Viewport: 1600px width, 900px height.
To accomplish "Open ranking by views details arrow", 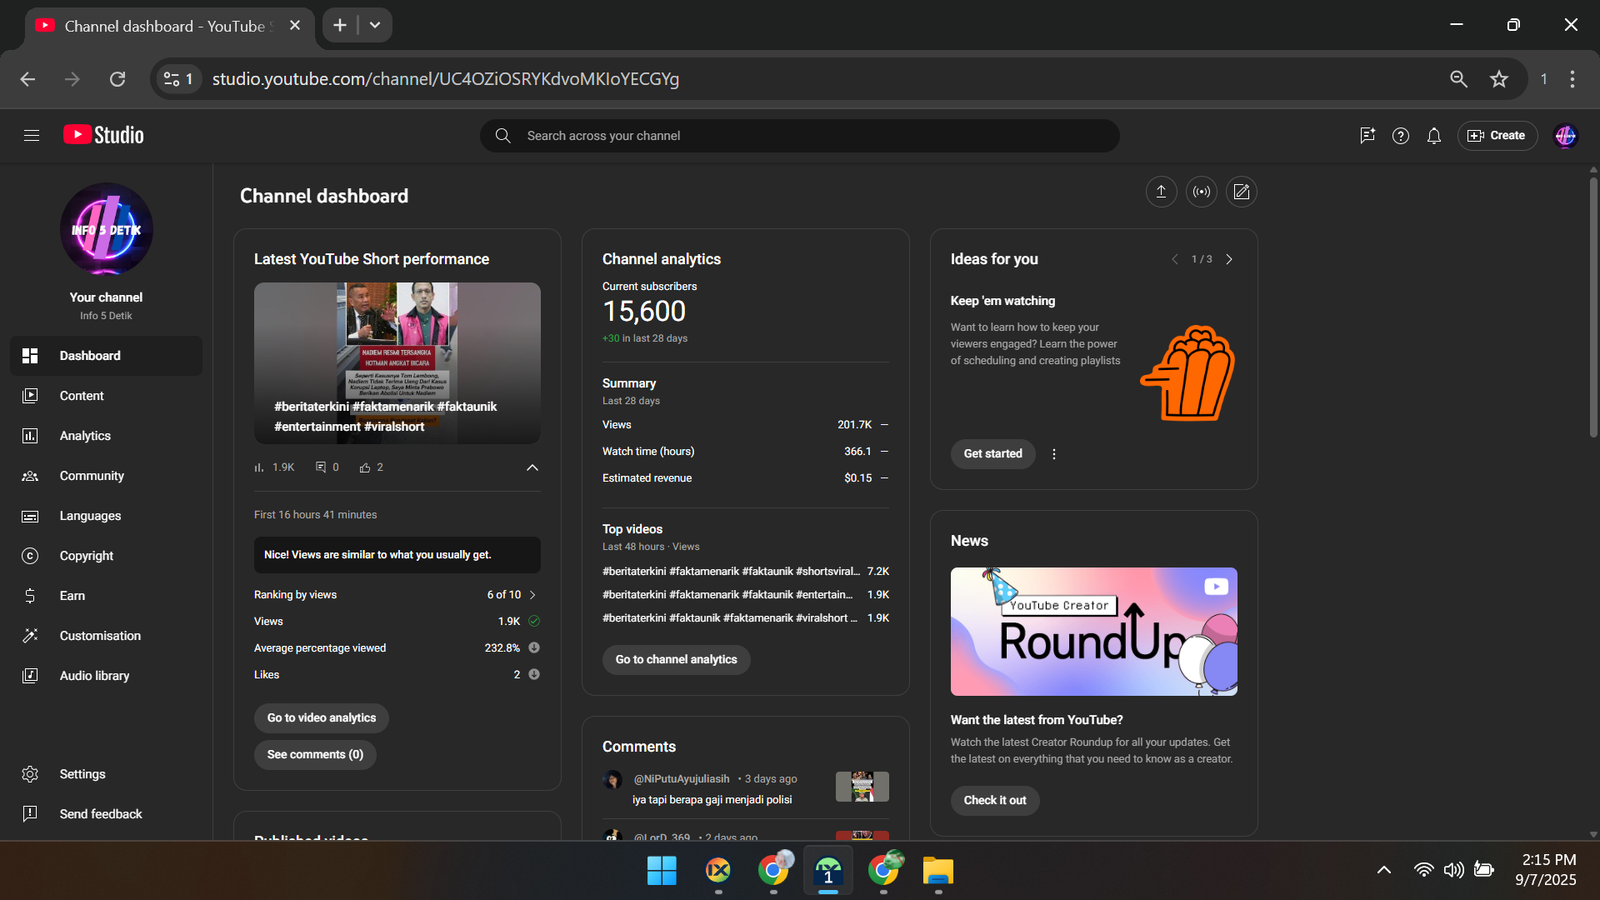I will (x=532, y=595).
